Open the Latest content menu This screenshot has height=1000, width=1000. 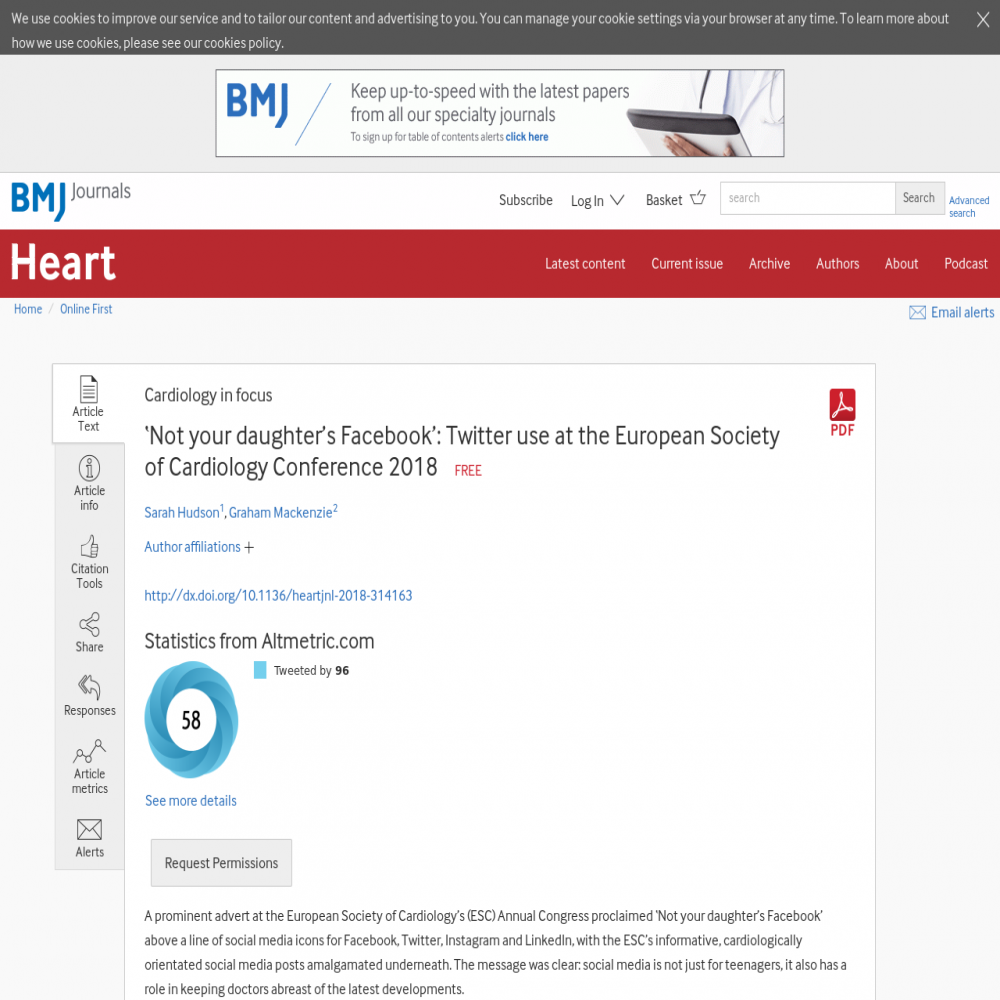[x=585, y=263]
